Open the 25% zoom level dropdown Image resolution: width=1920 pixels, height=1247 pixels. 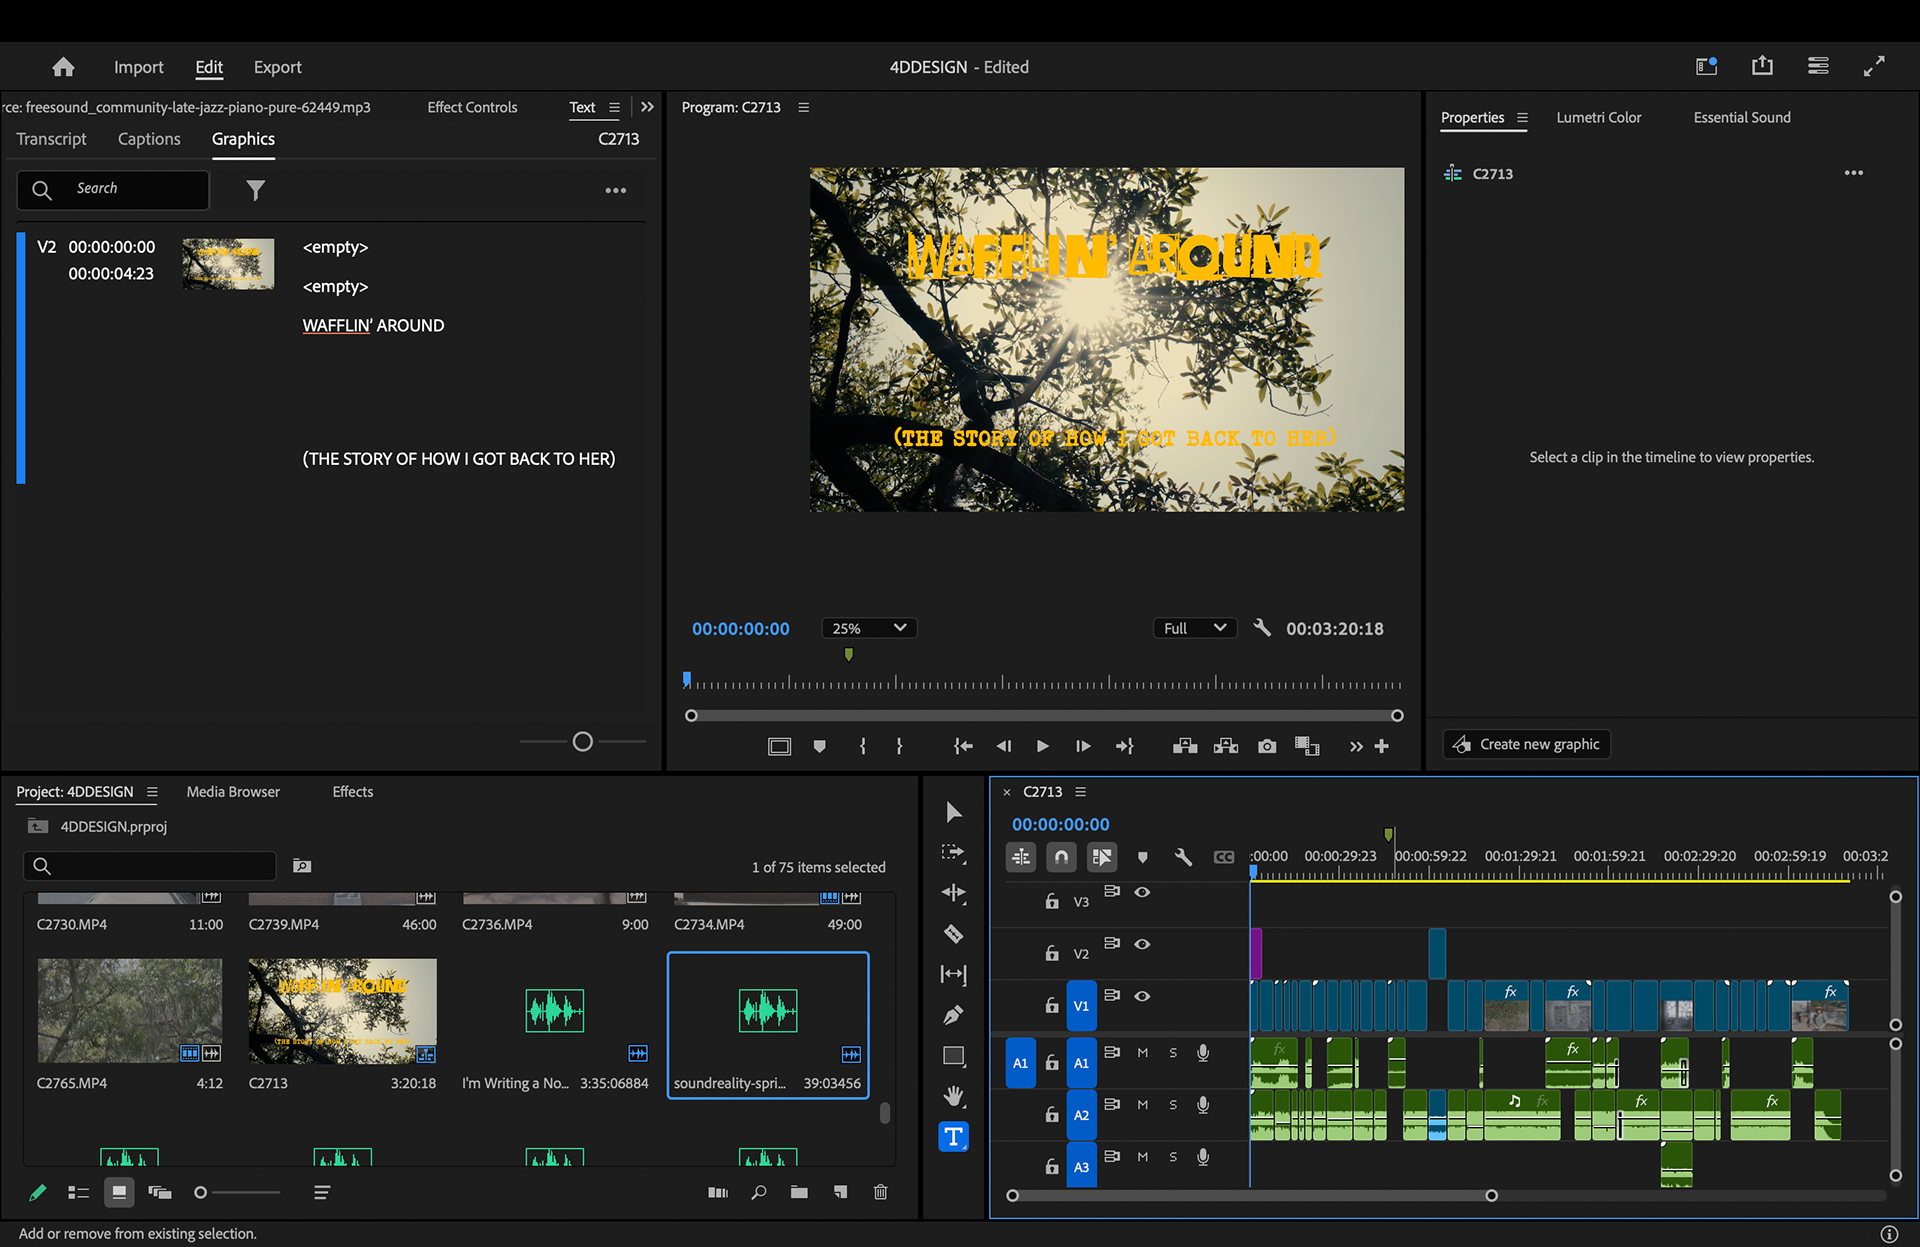click(x=869, y=628)
